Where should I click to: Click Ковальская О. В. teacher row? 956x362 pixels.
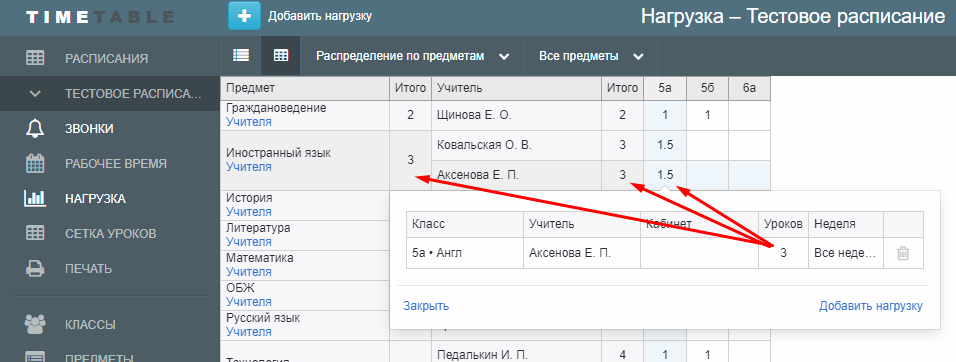516,146
